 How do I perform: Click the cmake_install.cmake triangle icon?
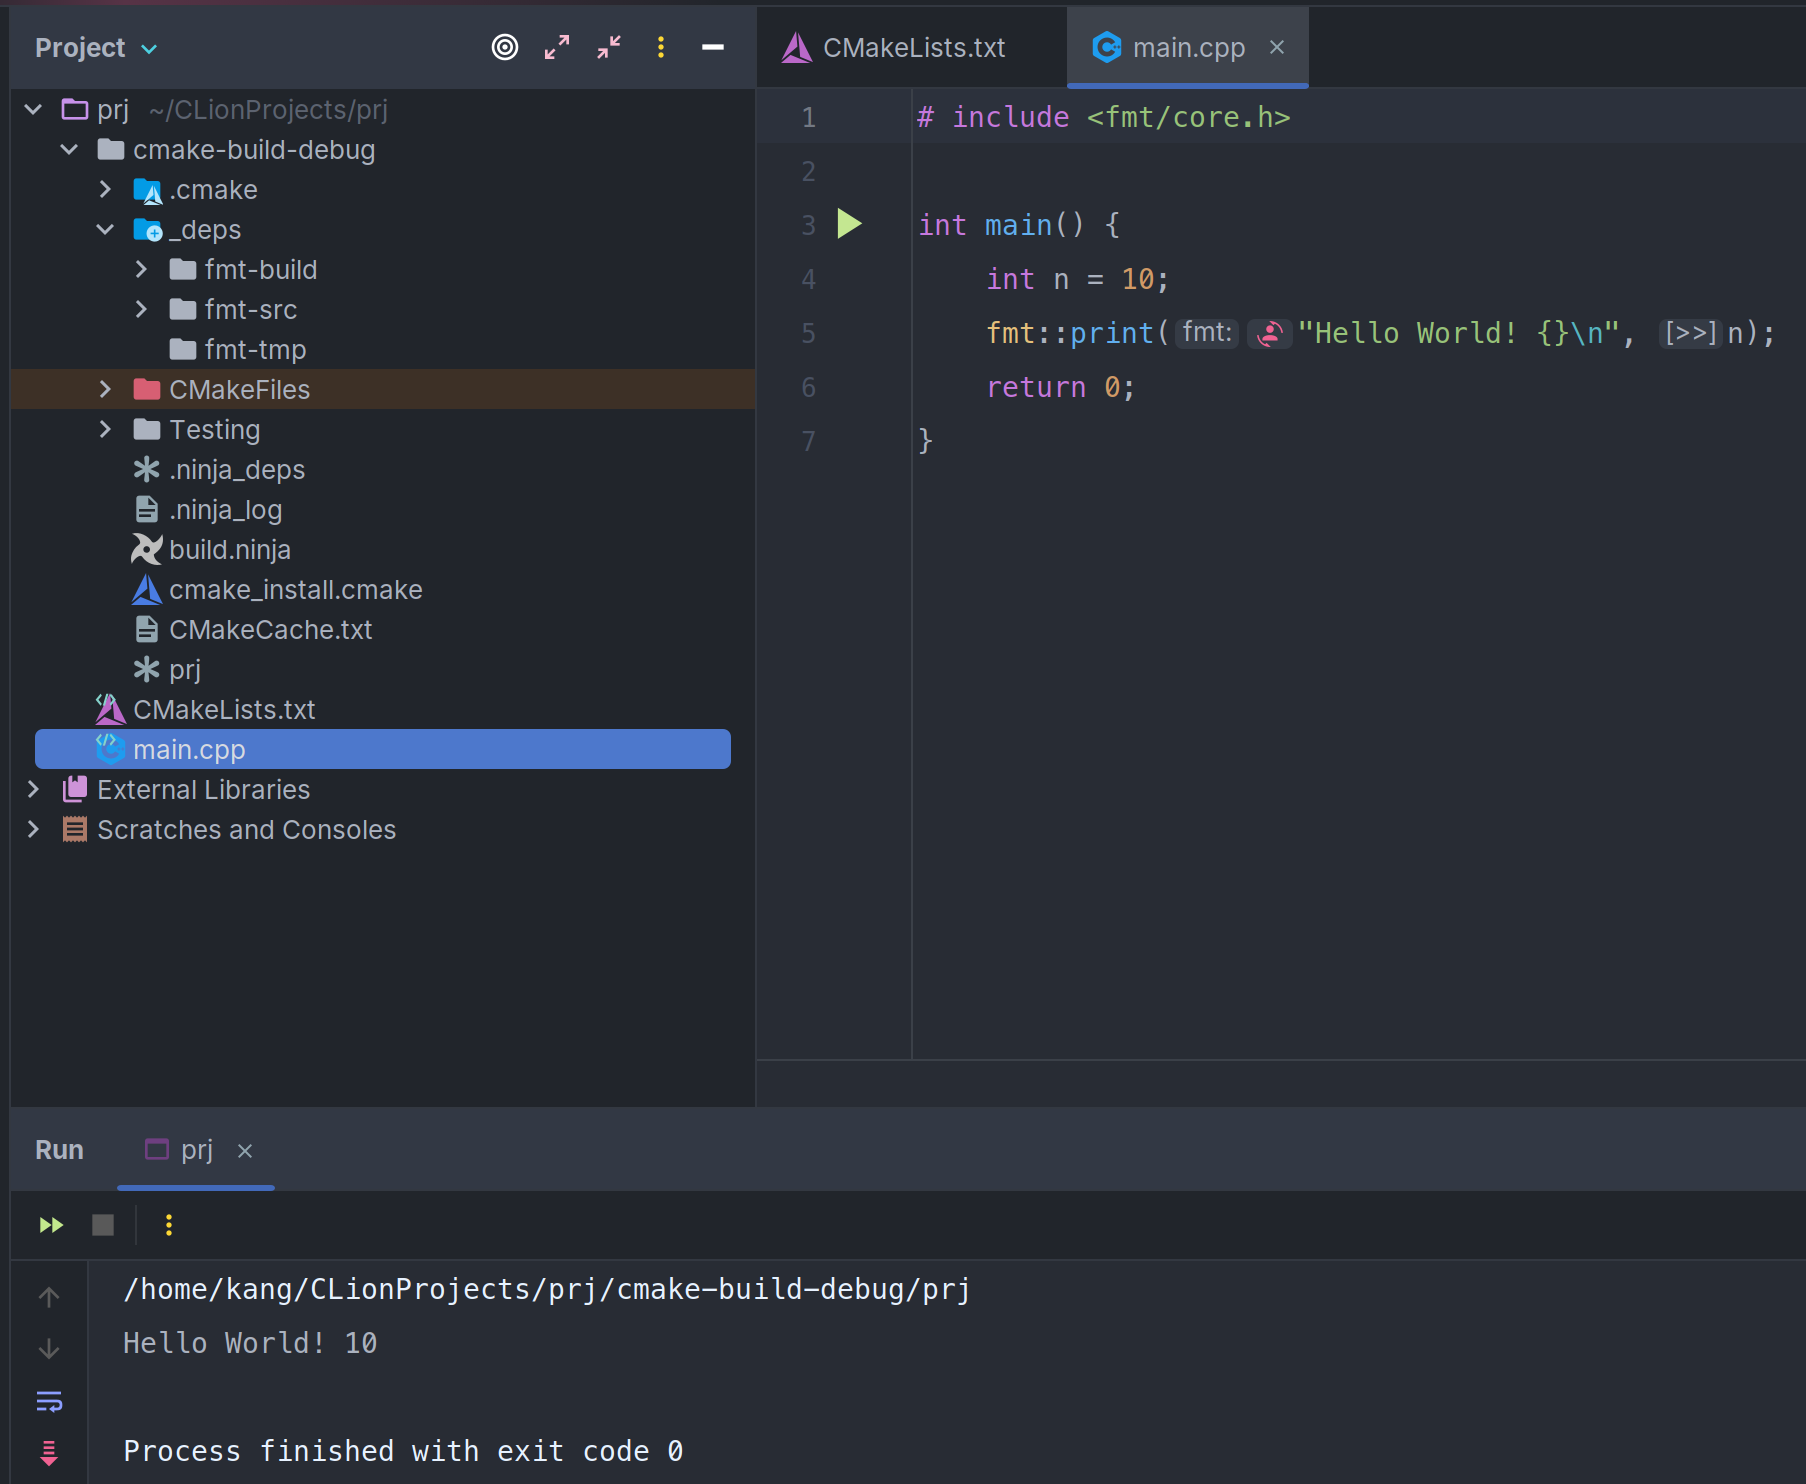click(147, 589)
